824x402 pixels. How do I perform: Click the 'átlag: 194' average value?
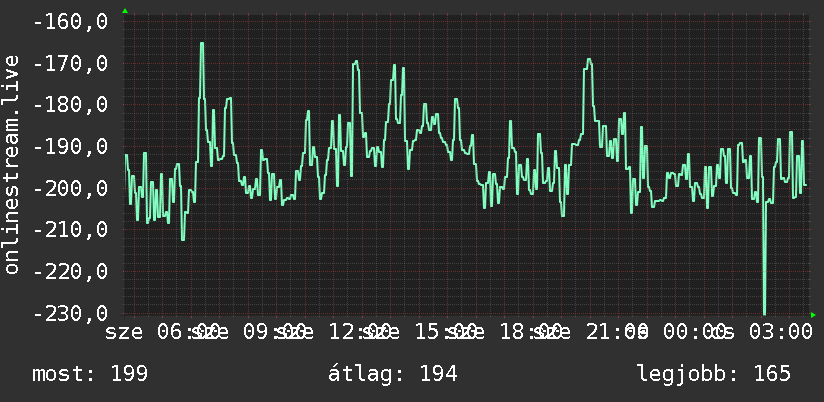coord(393,374)
